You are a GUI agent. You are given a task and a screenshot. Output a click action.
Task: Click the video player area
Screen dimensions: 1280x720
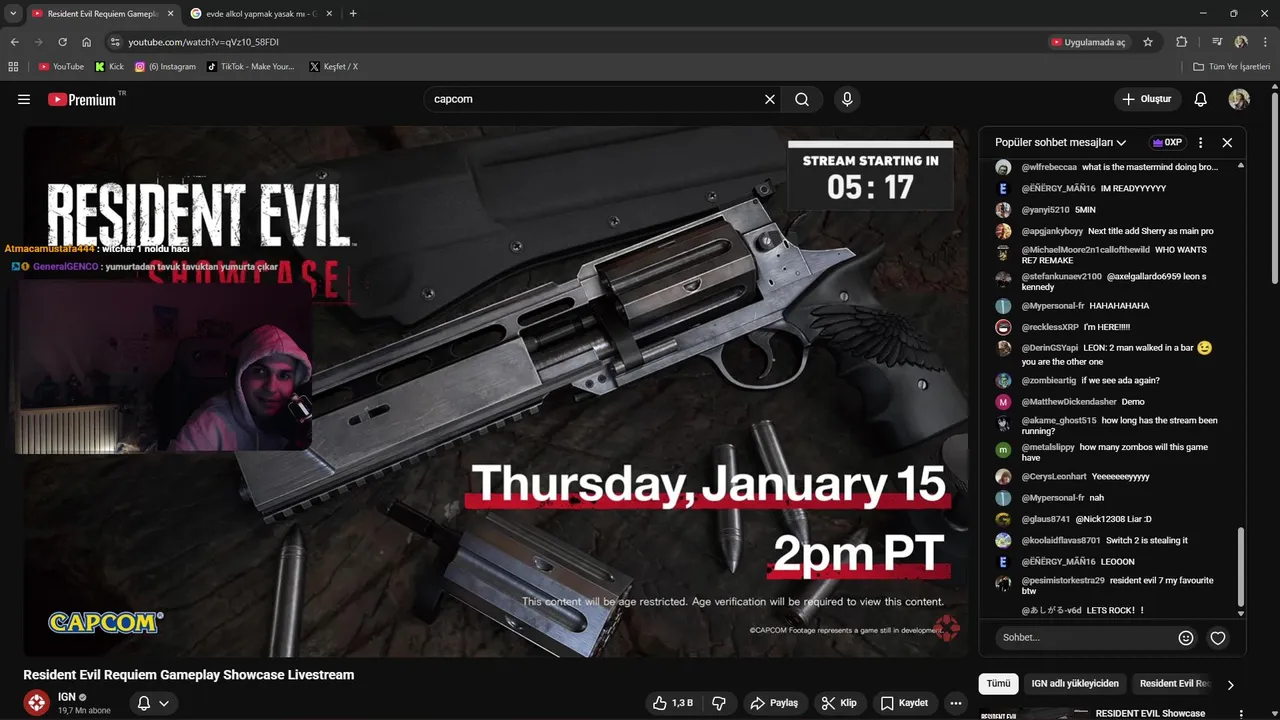click(x=496, y=391)
